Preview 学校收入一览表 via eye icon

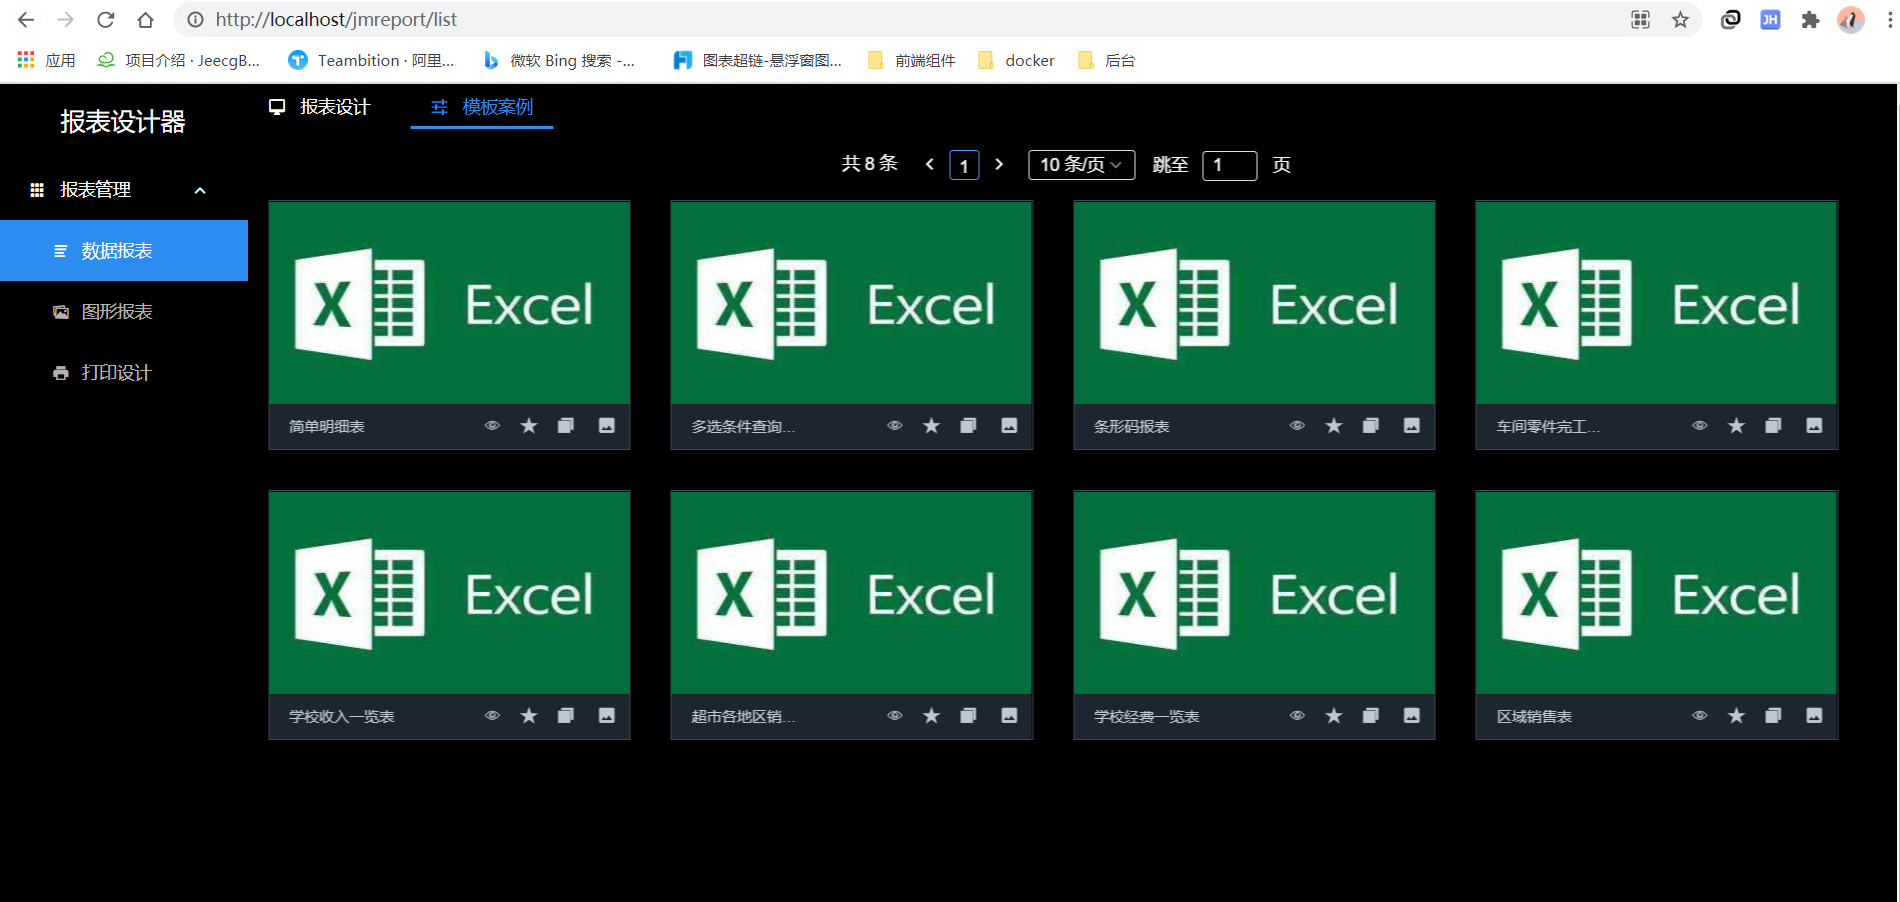point(492,716)
